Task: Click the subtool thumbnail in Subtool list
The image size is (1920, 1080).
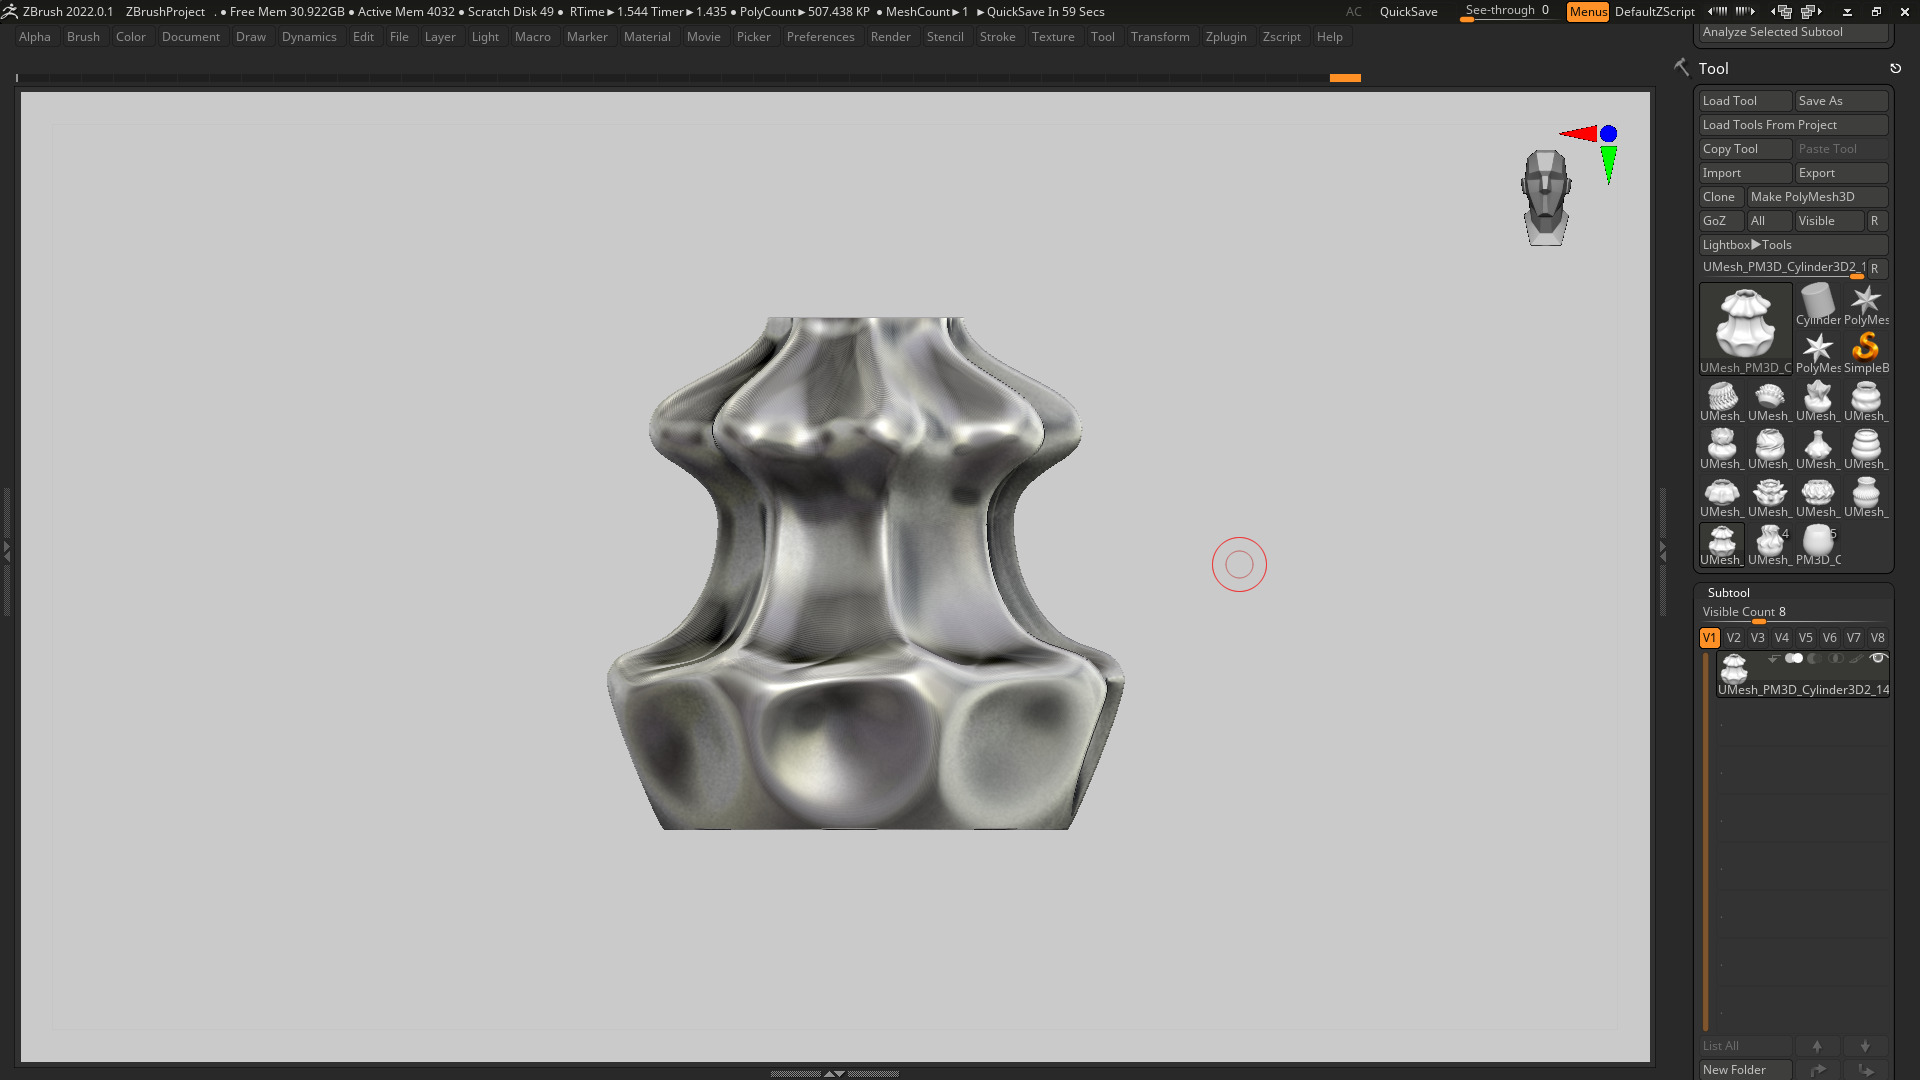Action: pos(1733,667)
